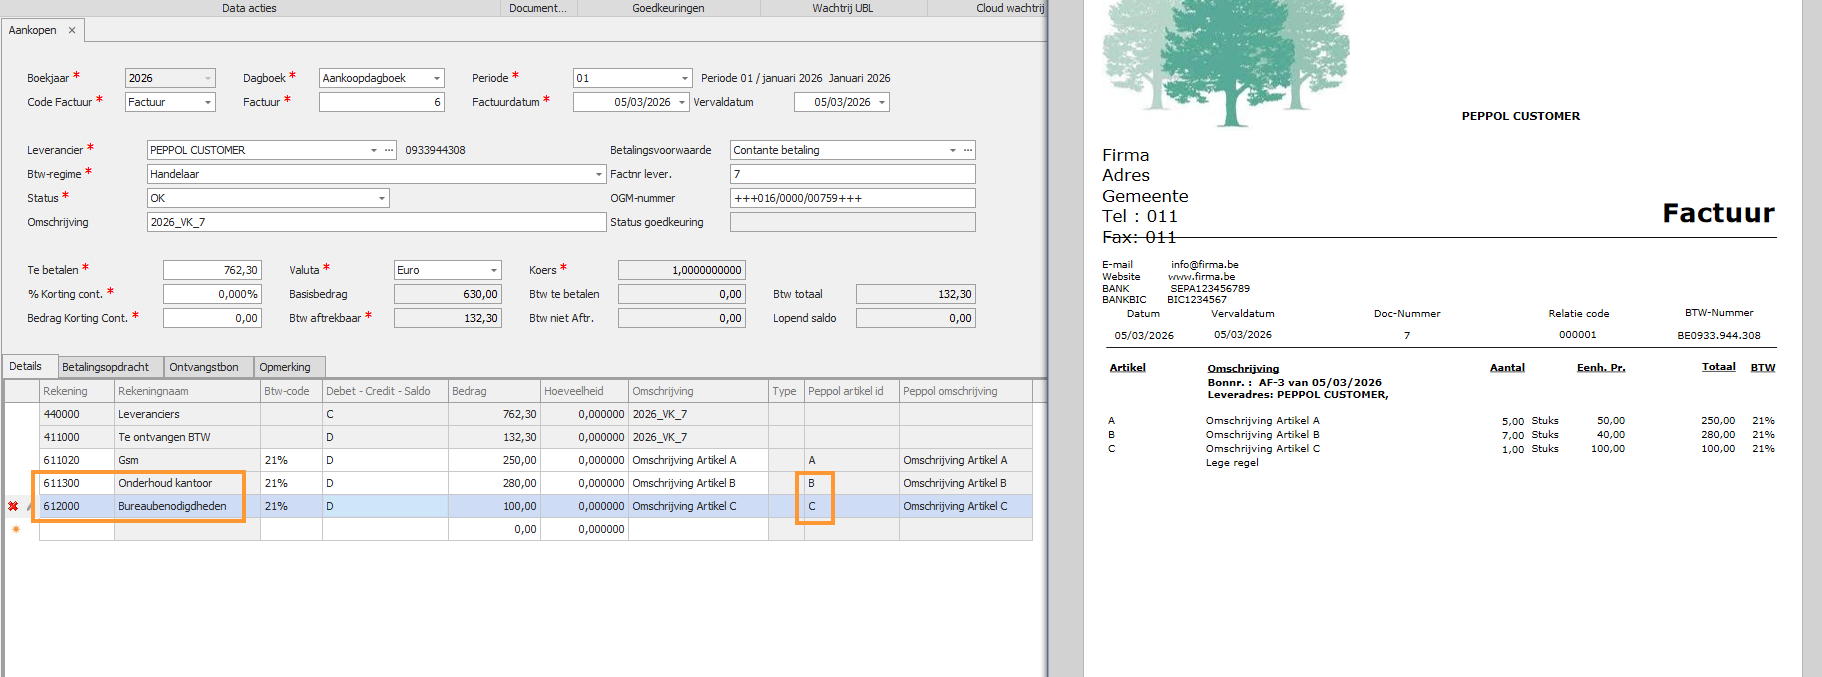Open the Periode dropdown
The height and width of the screenshot is (677, 1822).
point(685,78)
